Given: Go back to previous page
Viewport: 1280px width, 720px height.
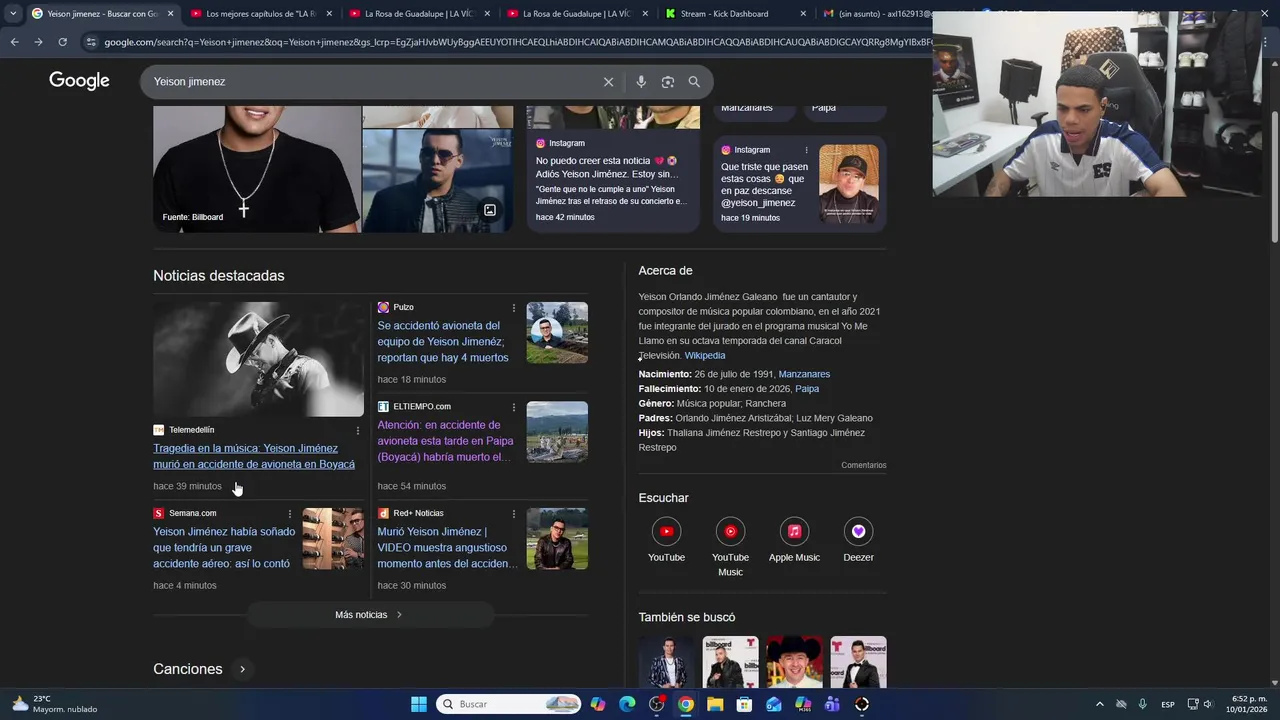Looking at the screenshot, I should pos(14,42).
